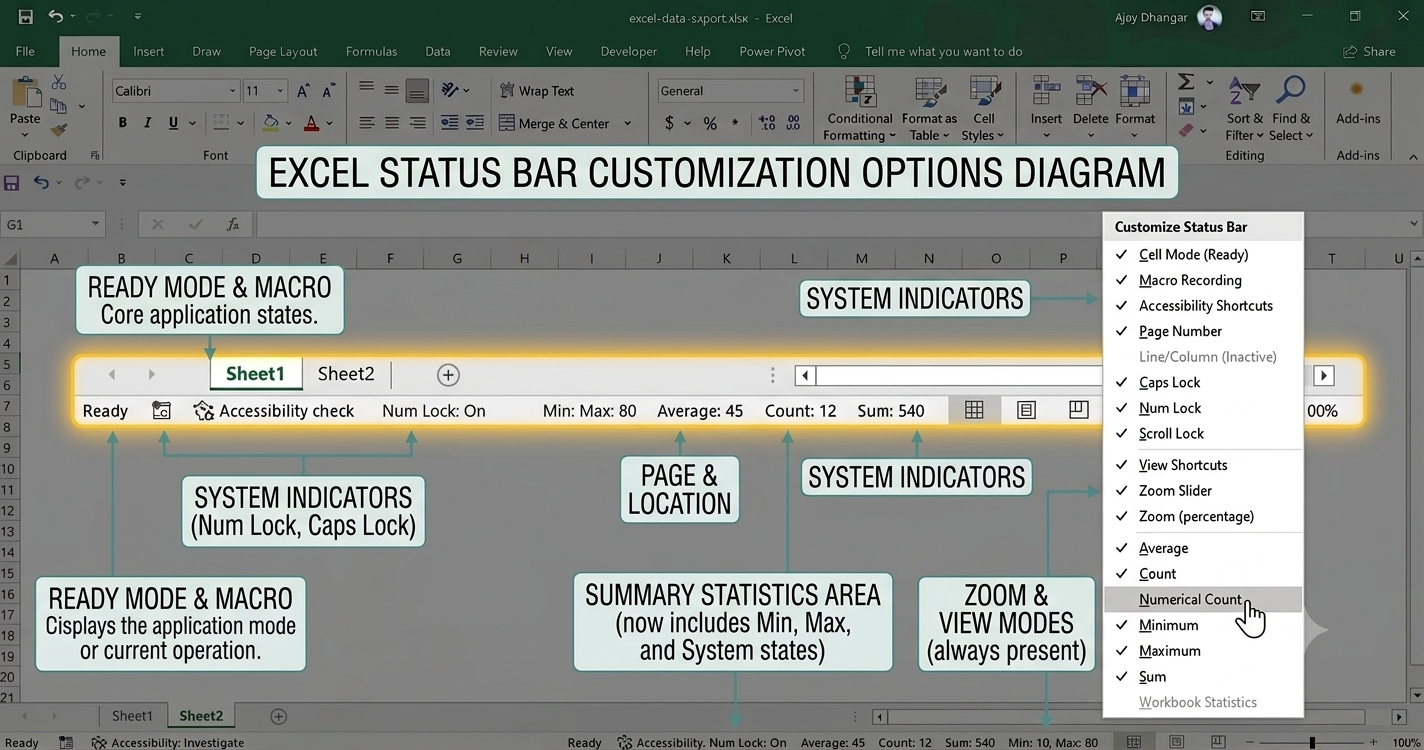Switch to the Page Layout tab
This screenshot has width=1424, height=750.
(x=283, y=51)
